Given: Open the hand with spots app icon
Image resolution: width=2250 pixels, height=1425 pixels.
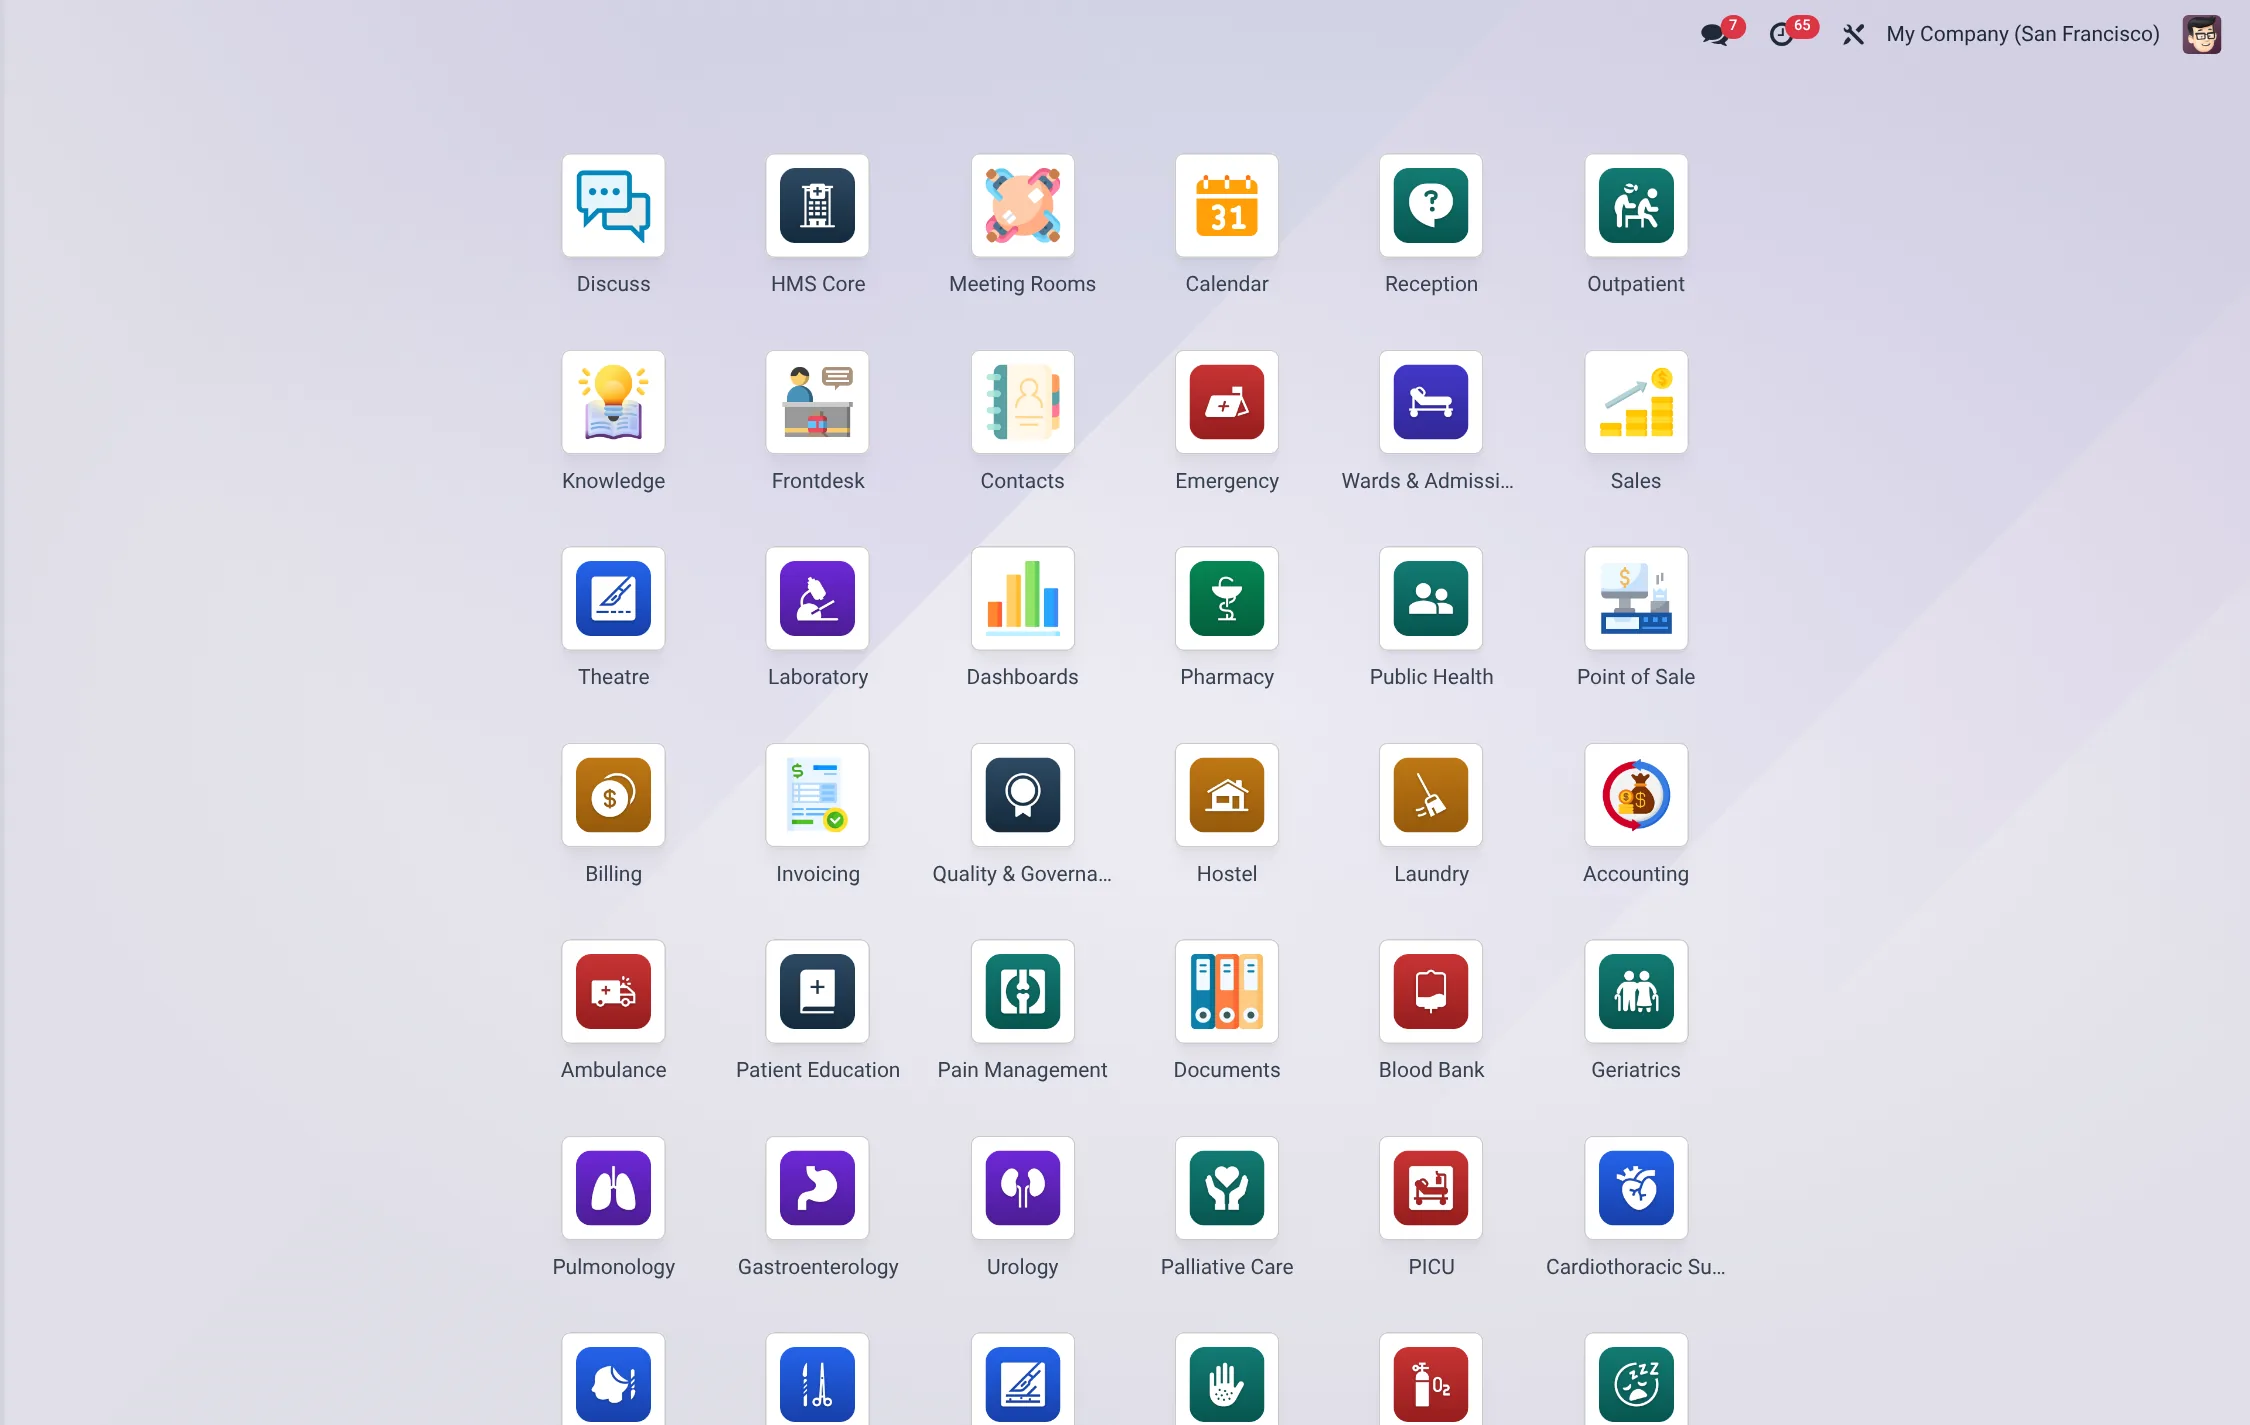Looking at the screenshot, I should coord(1227,1380).
